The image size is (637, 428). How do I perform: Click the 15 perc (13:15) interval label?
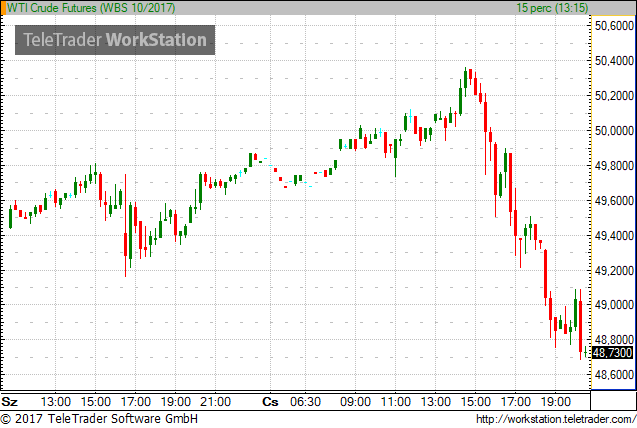[552, 8]
